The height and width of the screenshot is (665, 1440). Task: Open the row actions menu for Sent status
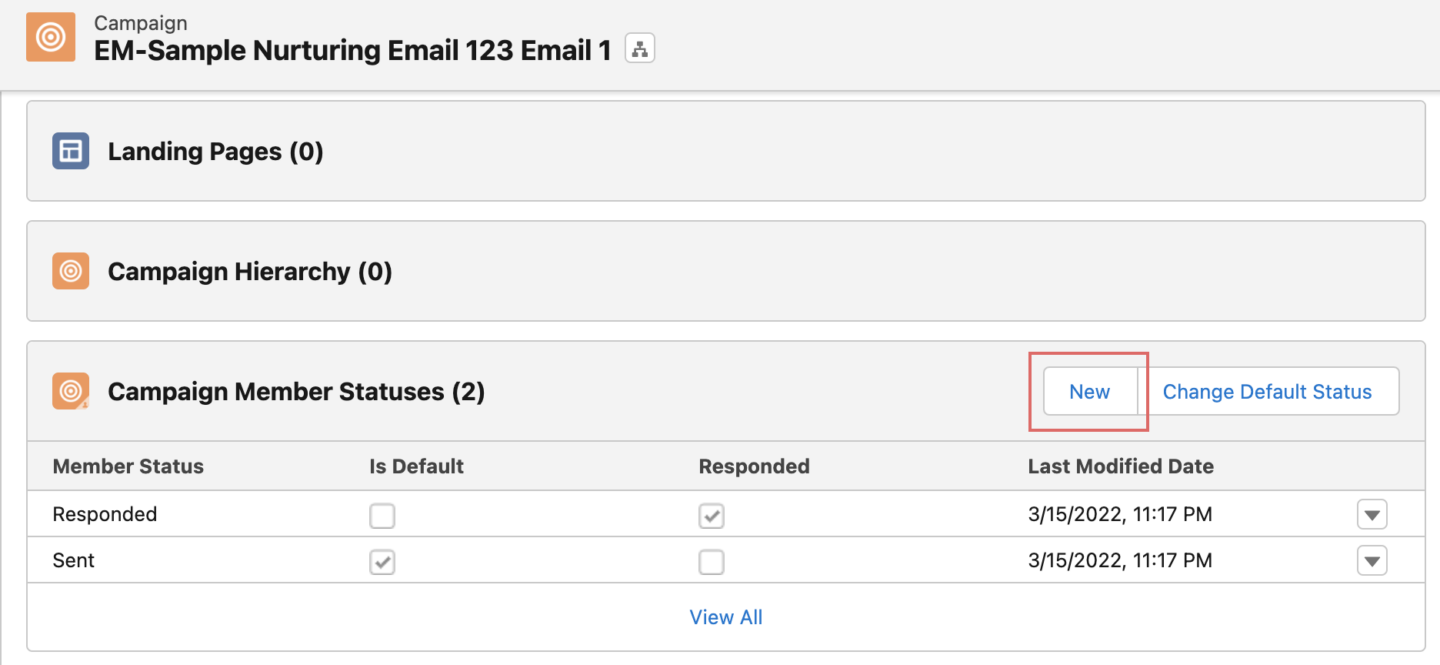pos(1371,561)
